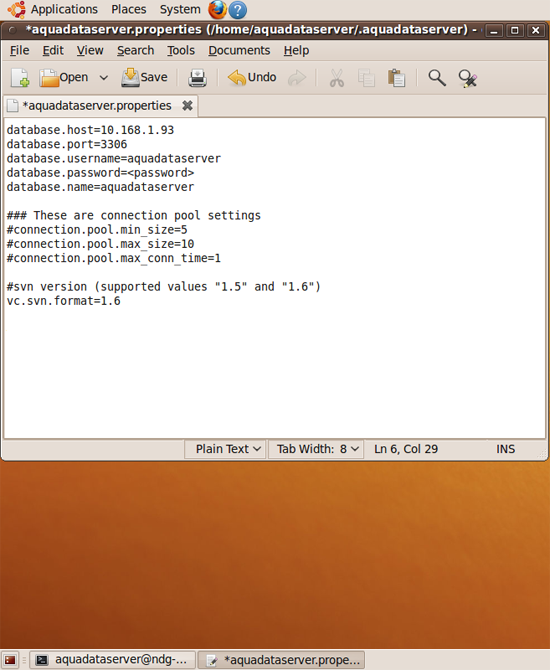The height and width of the screenshot is (670, 550).
Task: Open Find with magnifying glass icon
Action: (437, 78)
